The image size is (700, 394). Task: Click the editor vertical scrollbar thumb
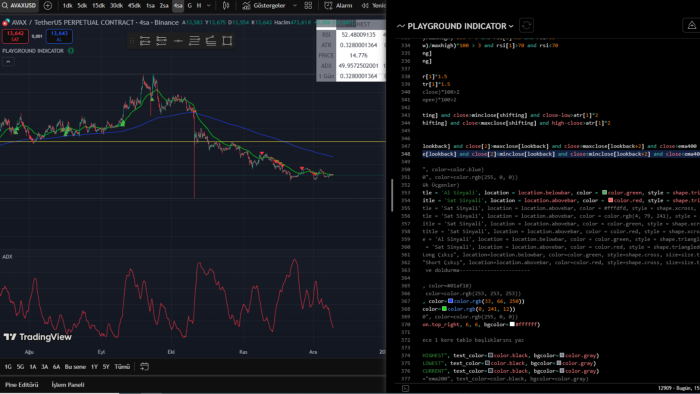pos(392,195)
